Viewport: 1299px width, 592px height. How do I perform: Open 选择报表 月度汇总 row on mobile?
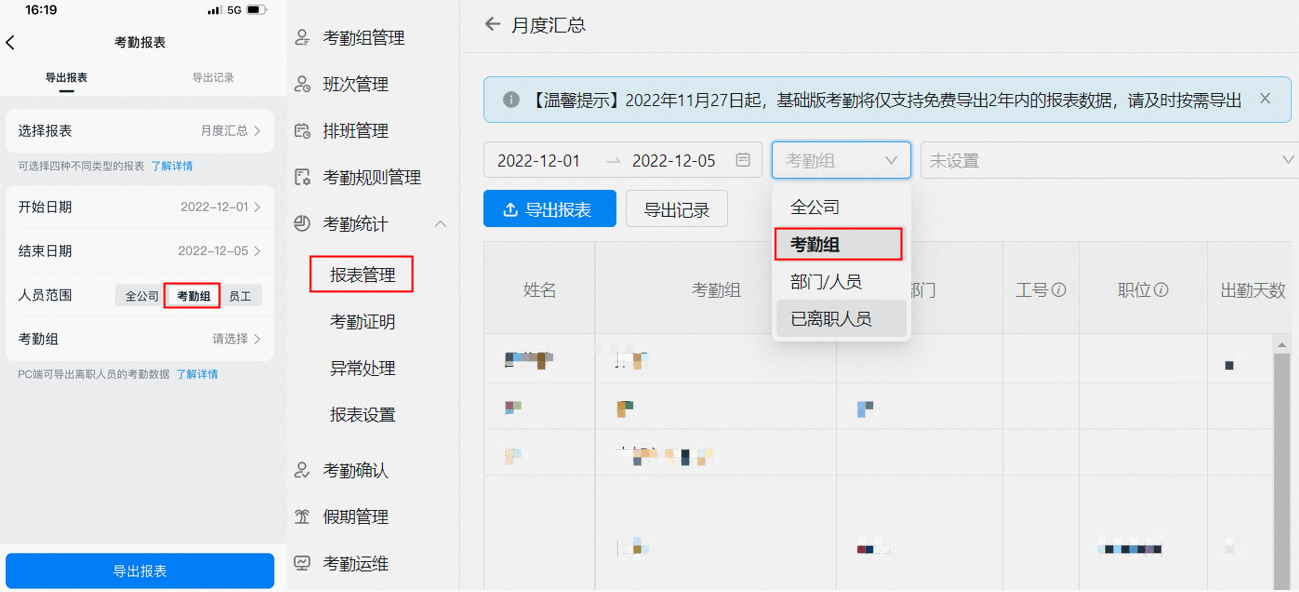(140, 131)
